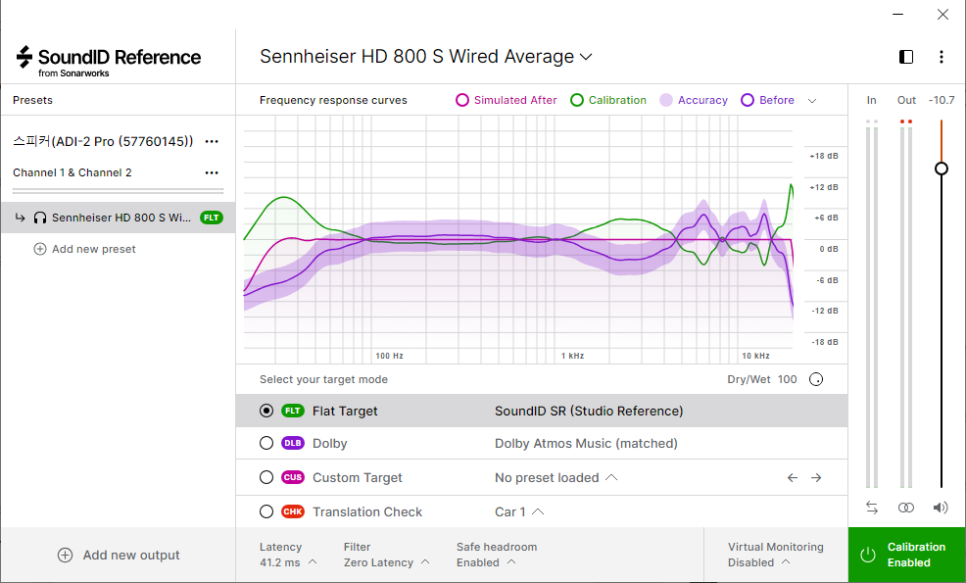Open the No preset loaded dropdown
Image resolution: width=966 pixels, height=583 pixels.
coord(556,478)
